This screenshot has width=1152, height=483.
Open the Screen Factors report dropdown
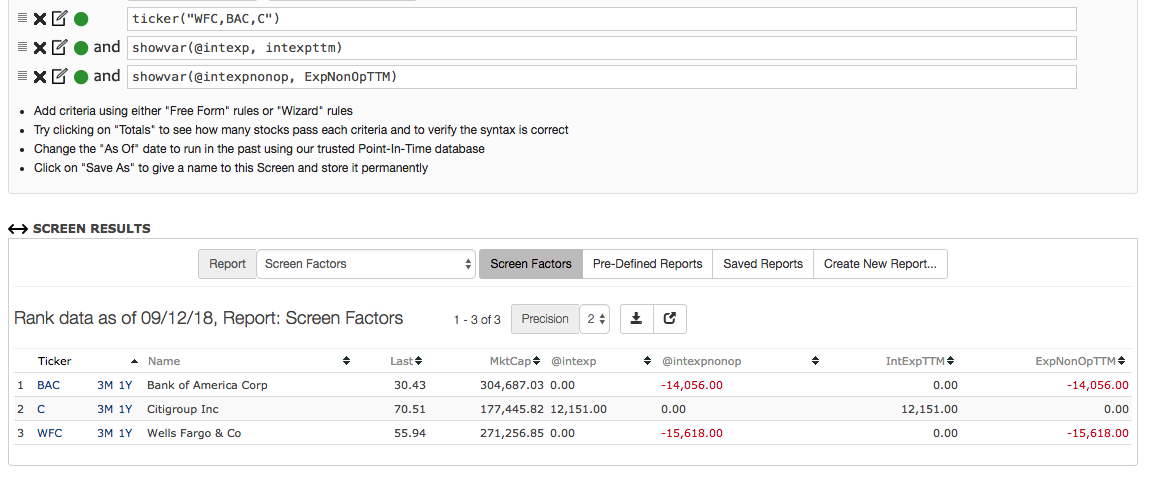(367, 264)
